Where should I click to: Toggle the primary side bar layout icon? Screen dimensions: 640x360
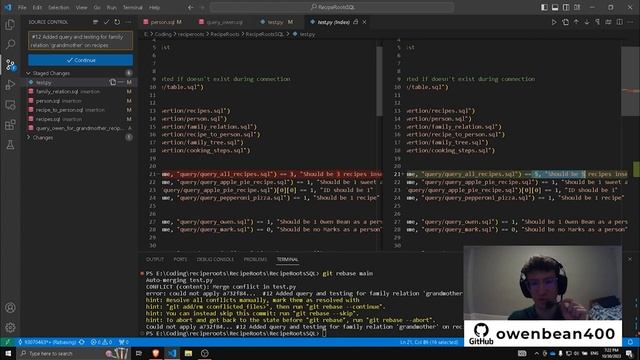tap(544, 7)
